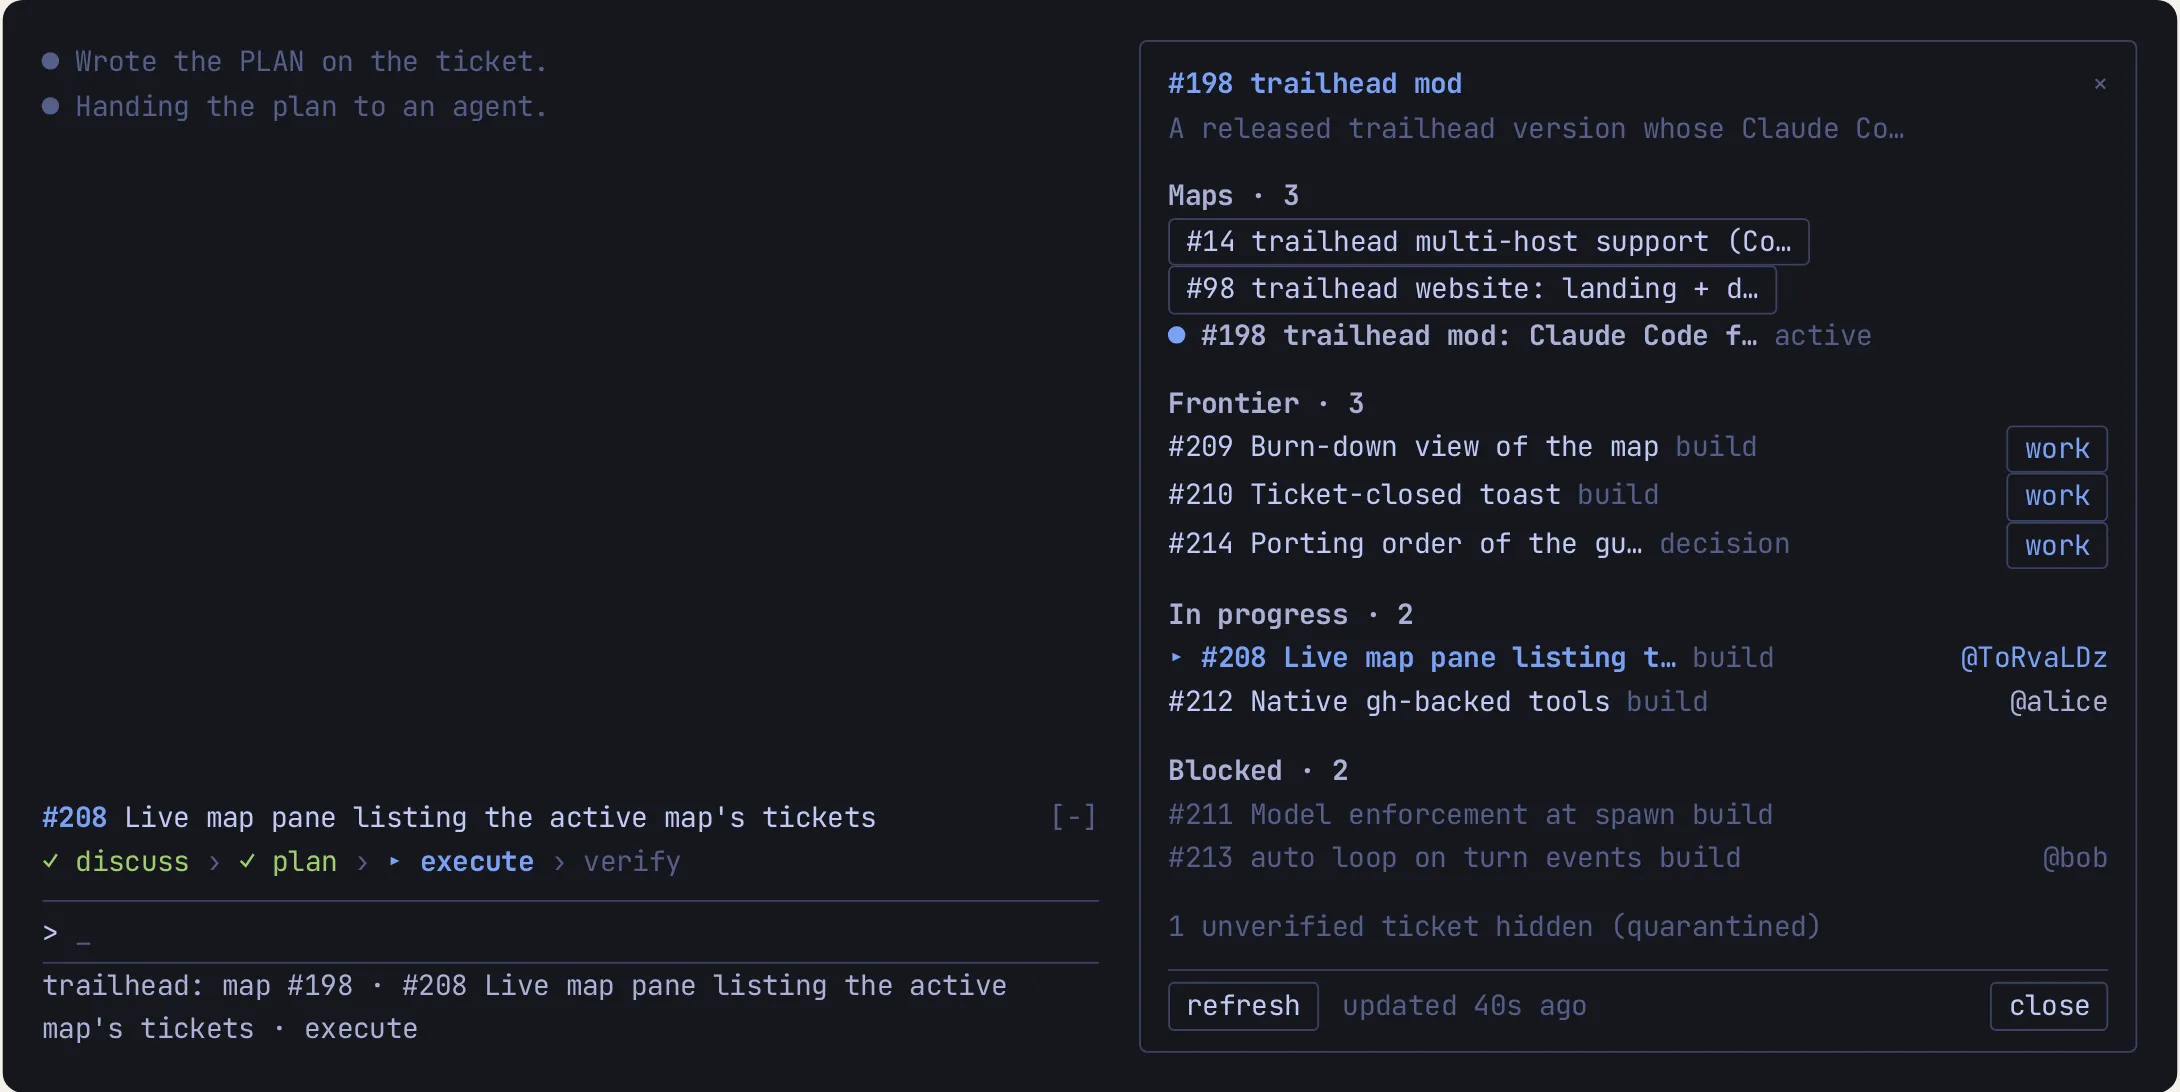The height and width of the screenshot is (1092, 2180).
Task: Click work button for #210 Ticket-closed toast
Action: [2057, 496]
